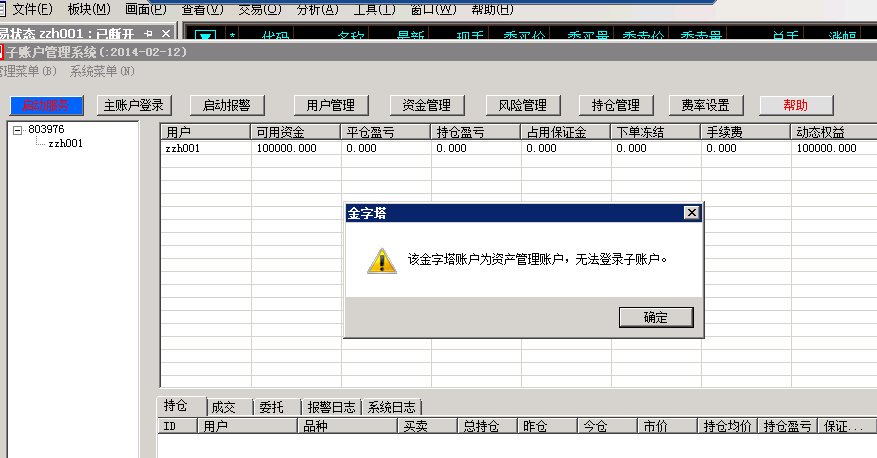877x458 pixels.
Task: Click the 费率设置 button
Action: tap(705, 105)
